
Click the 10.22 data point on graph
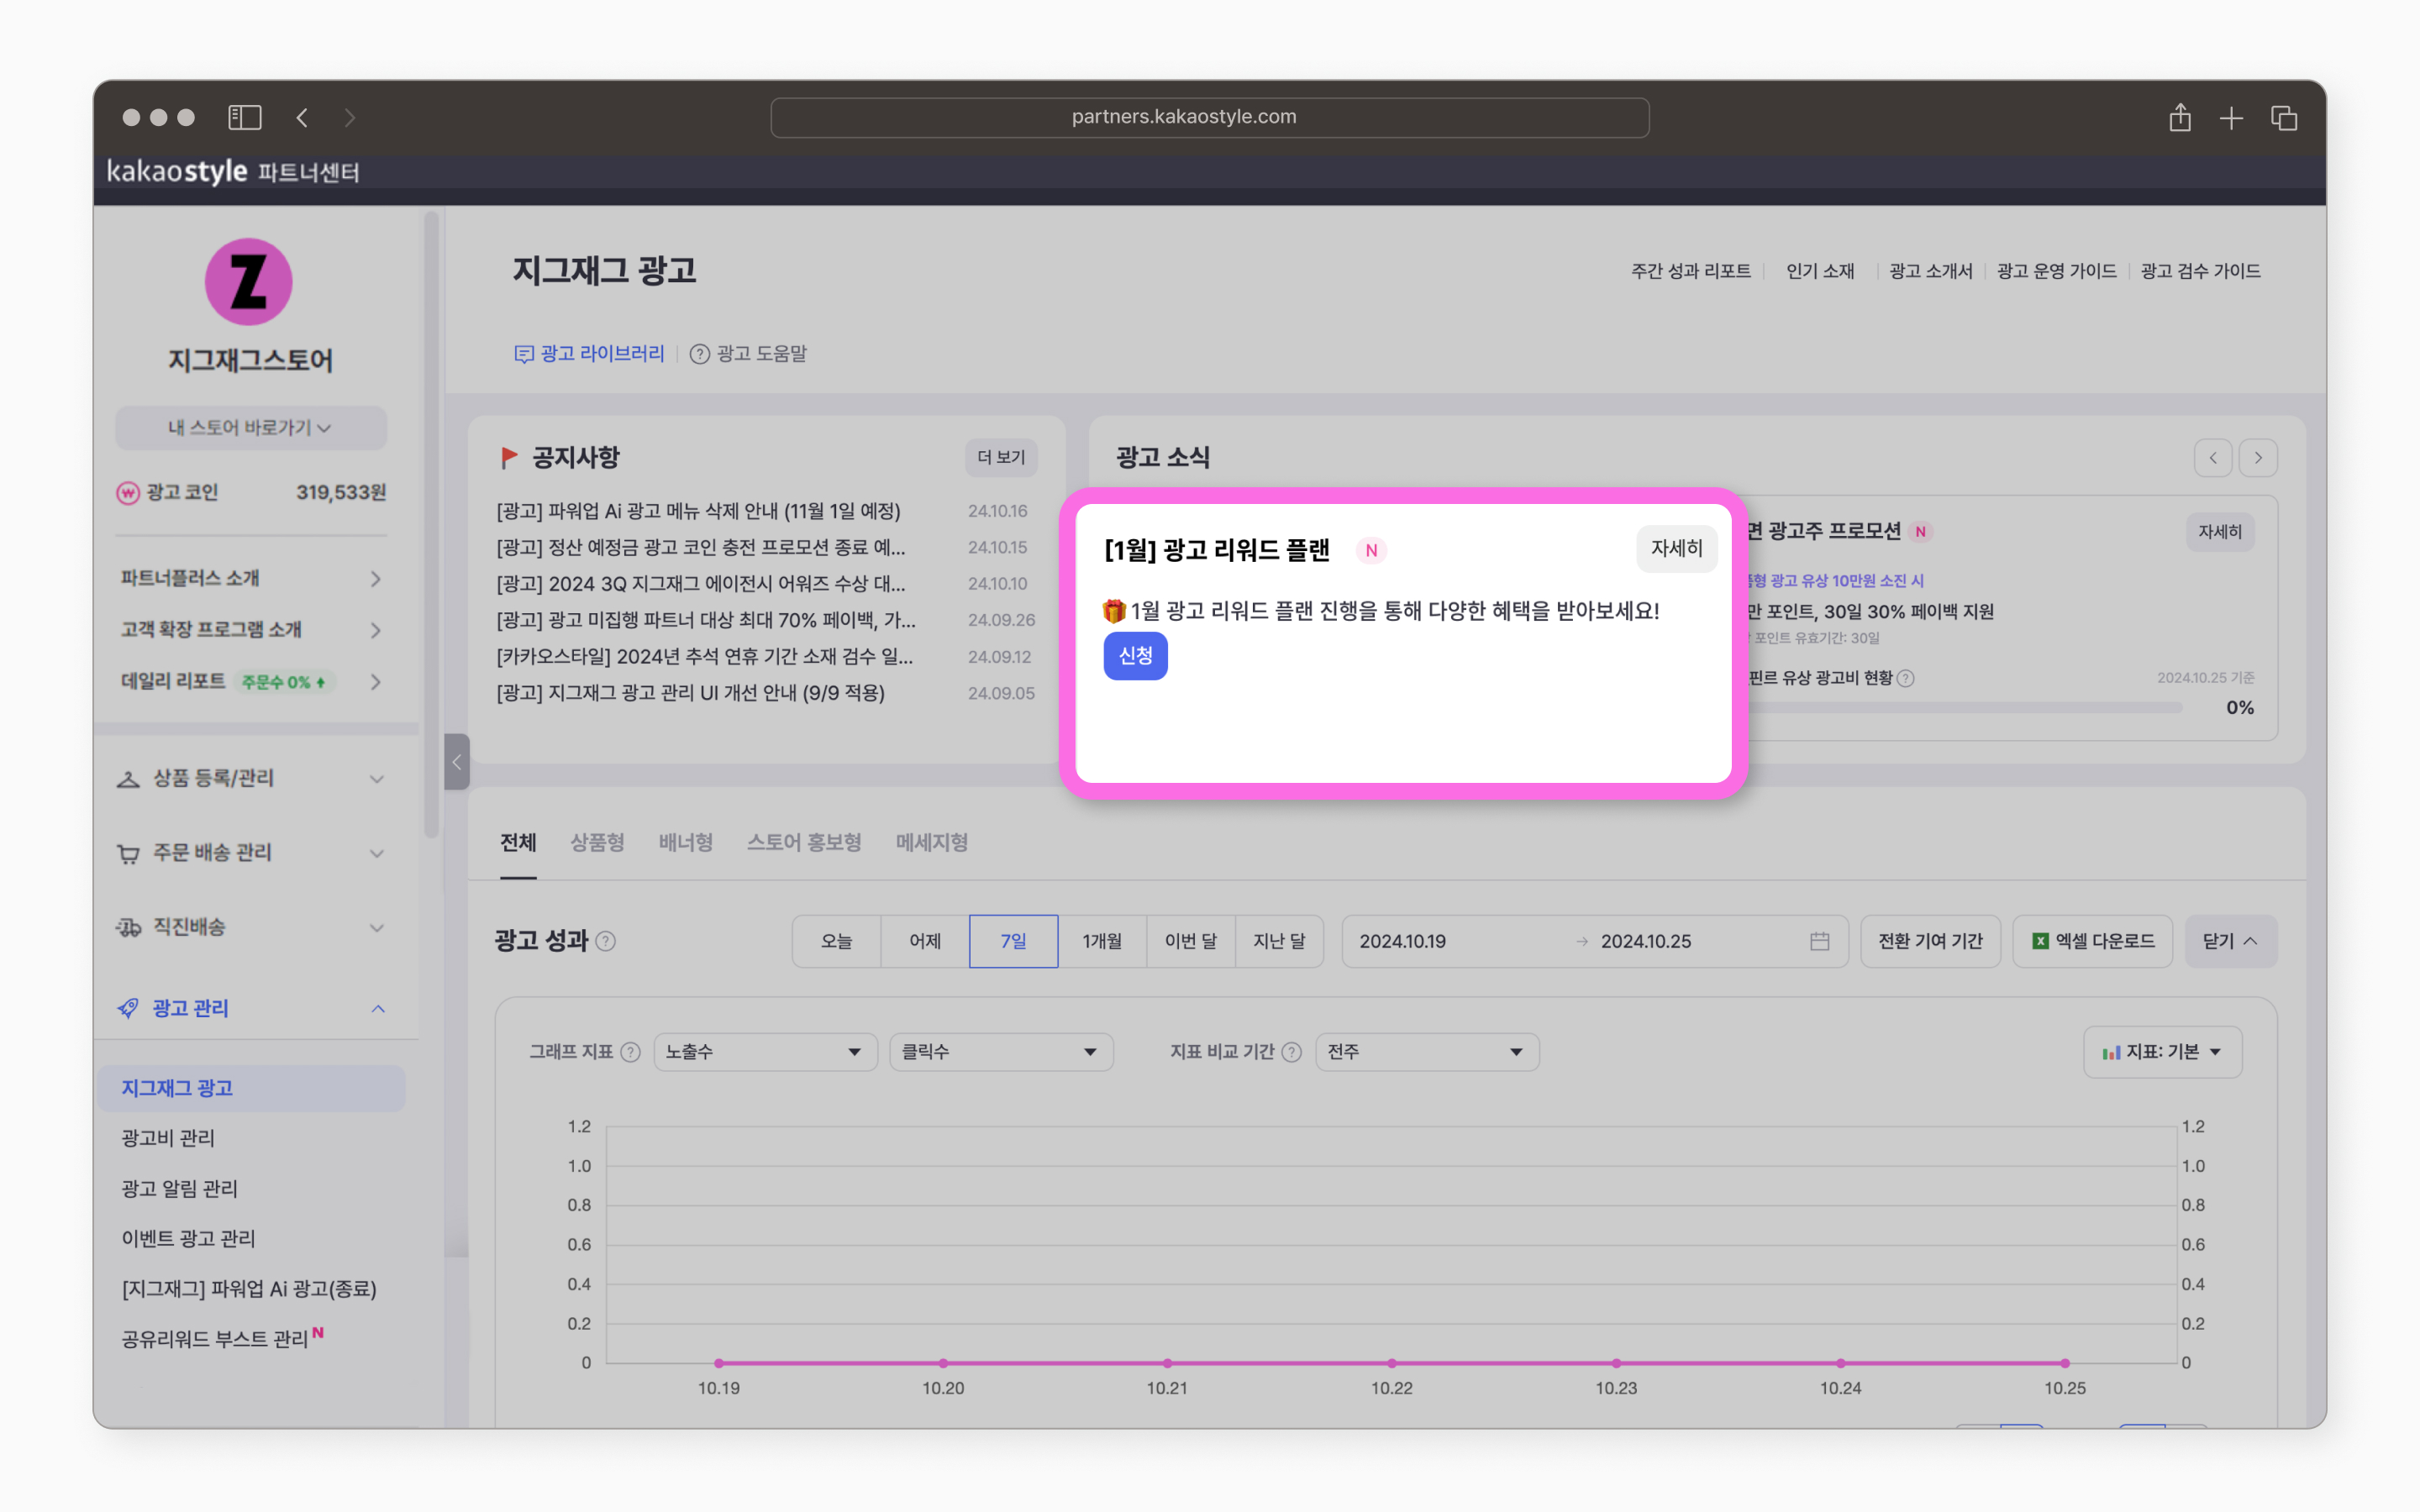[x=1391, y=1363]
